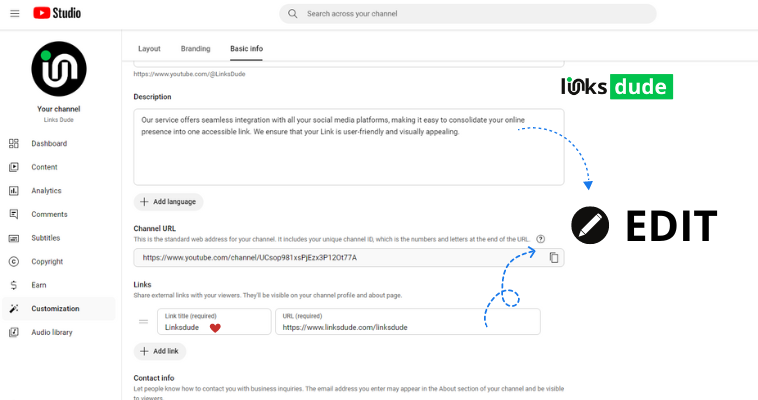
Task: Open the hamburger menu icon
Action: [x=15, y=14]
